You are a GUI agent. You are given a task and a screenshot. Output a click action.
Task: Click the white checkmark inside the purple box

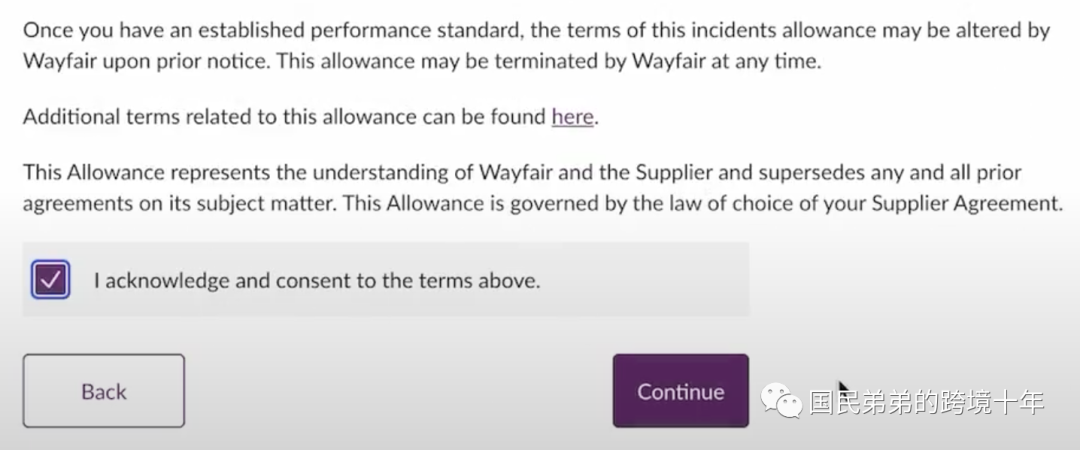click(50, 279)
